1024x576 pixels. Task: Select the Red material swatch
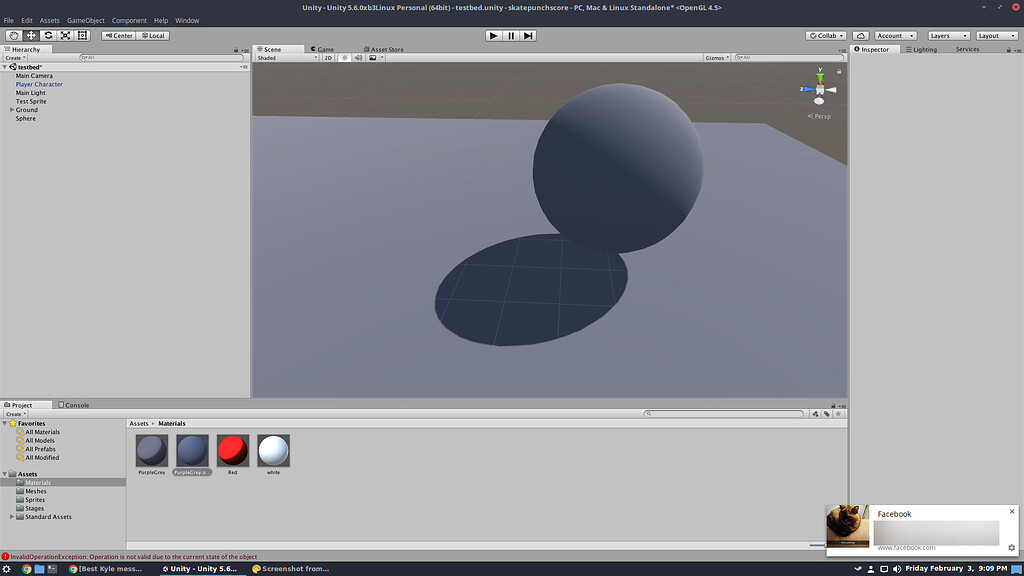click(x=232, y=450)
